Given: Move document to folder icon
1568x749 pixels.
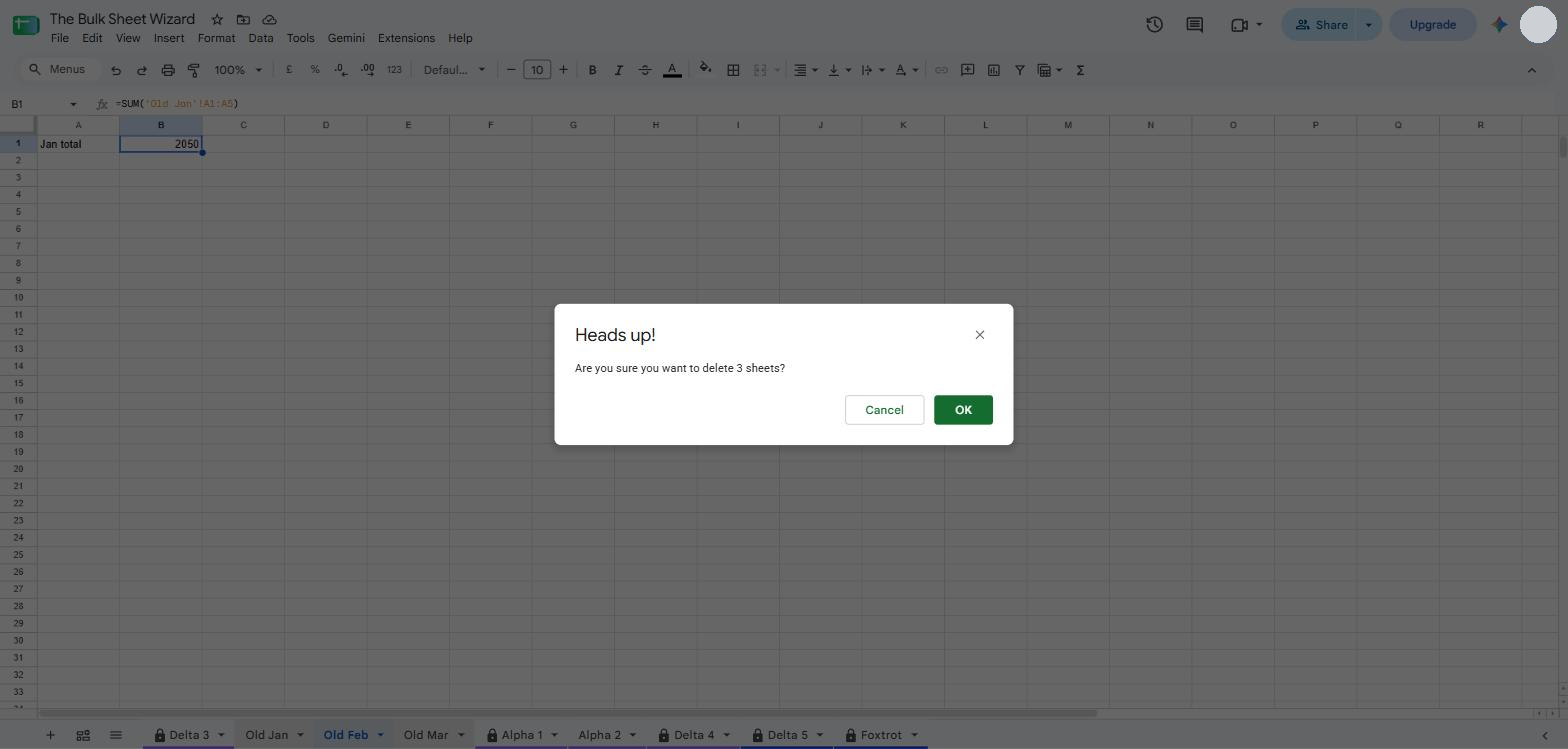Looking at the screenshot, I should coord(243,19).
